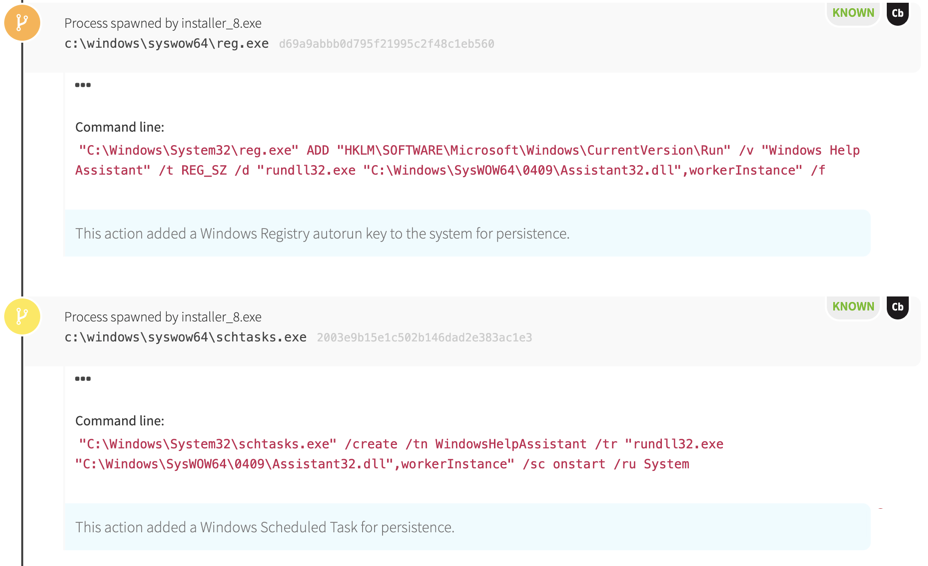Click the reg.exe hash d69a9abbb0d795f2
The image size is (928, 566).
click(x=386, y=44)
